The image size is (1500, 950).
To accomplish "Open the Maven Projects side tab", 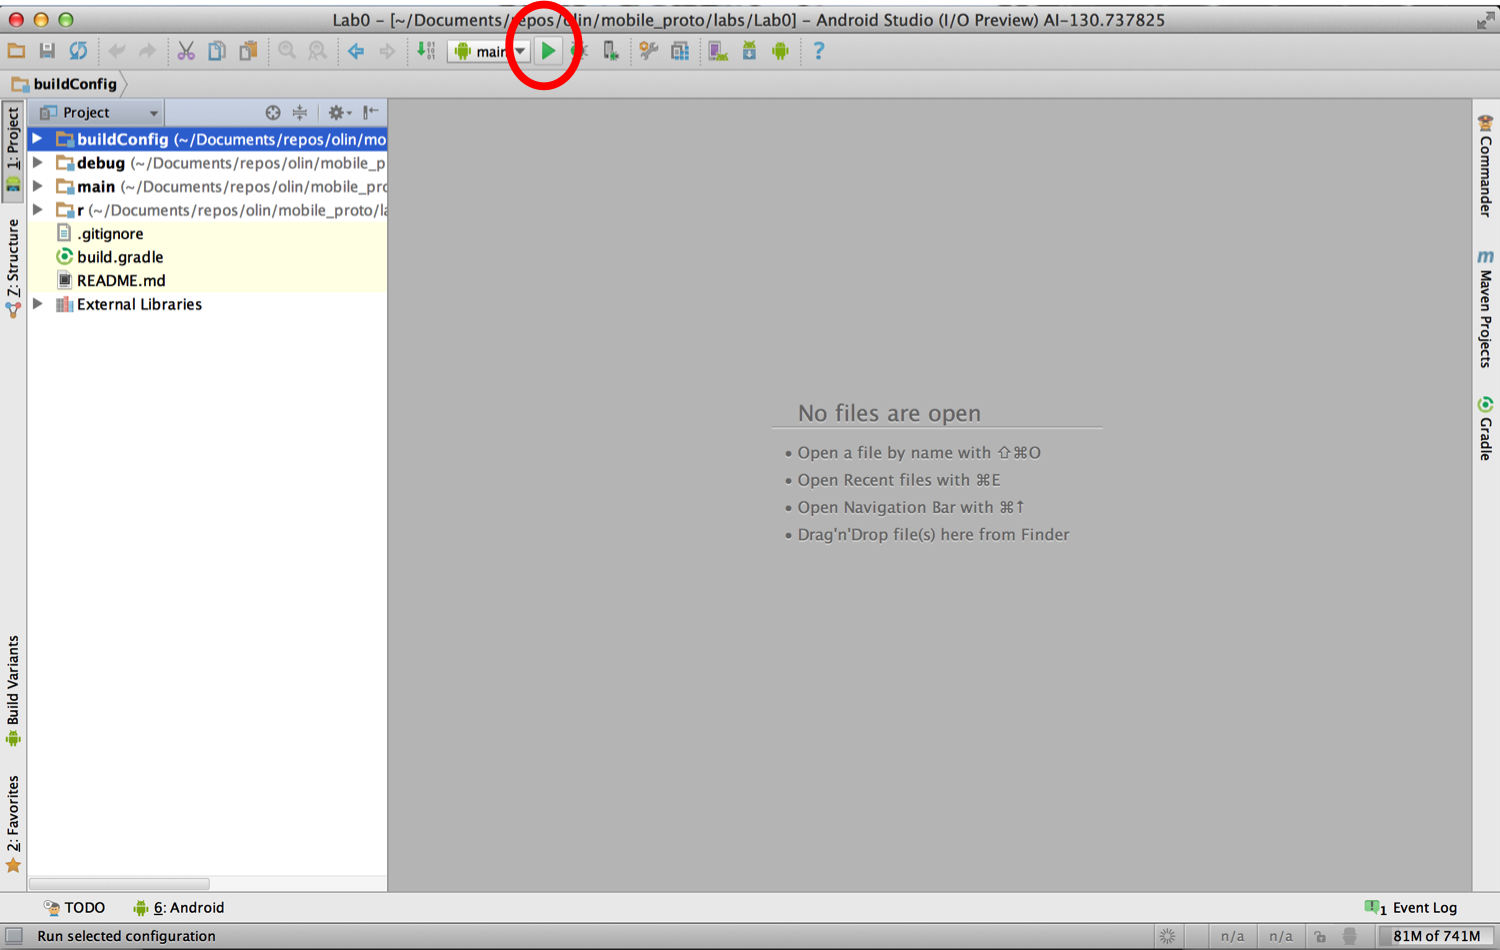I will coord(1485,308).
